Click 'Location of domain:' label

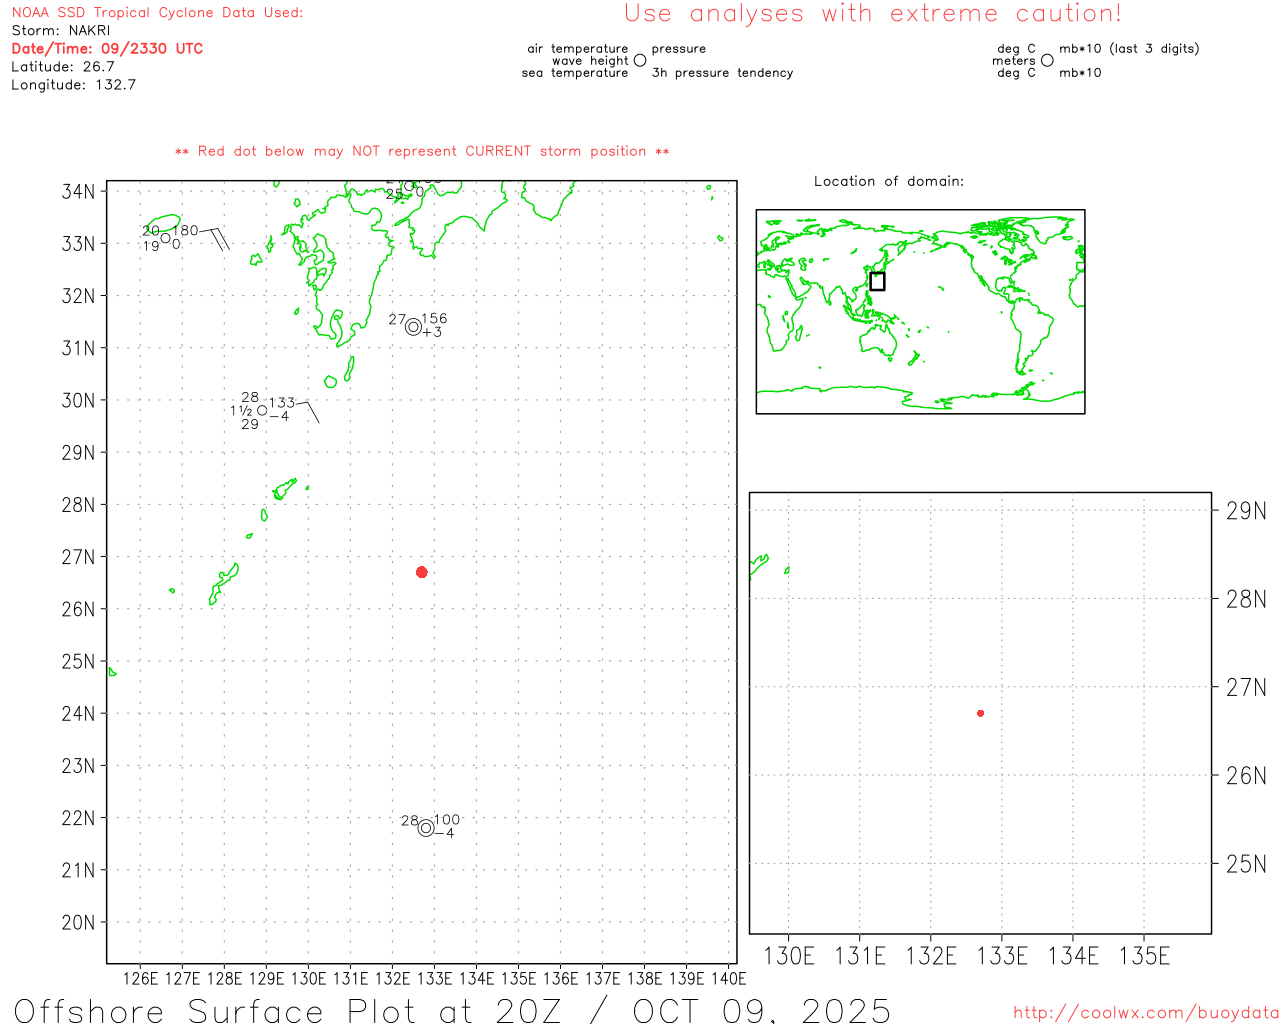[x=889, y=182]
